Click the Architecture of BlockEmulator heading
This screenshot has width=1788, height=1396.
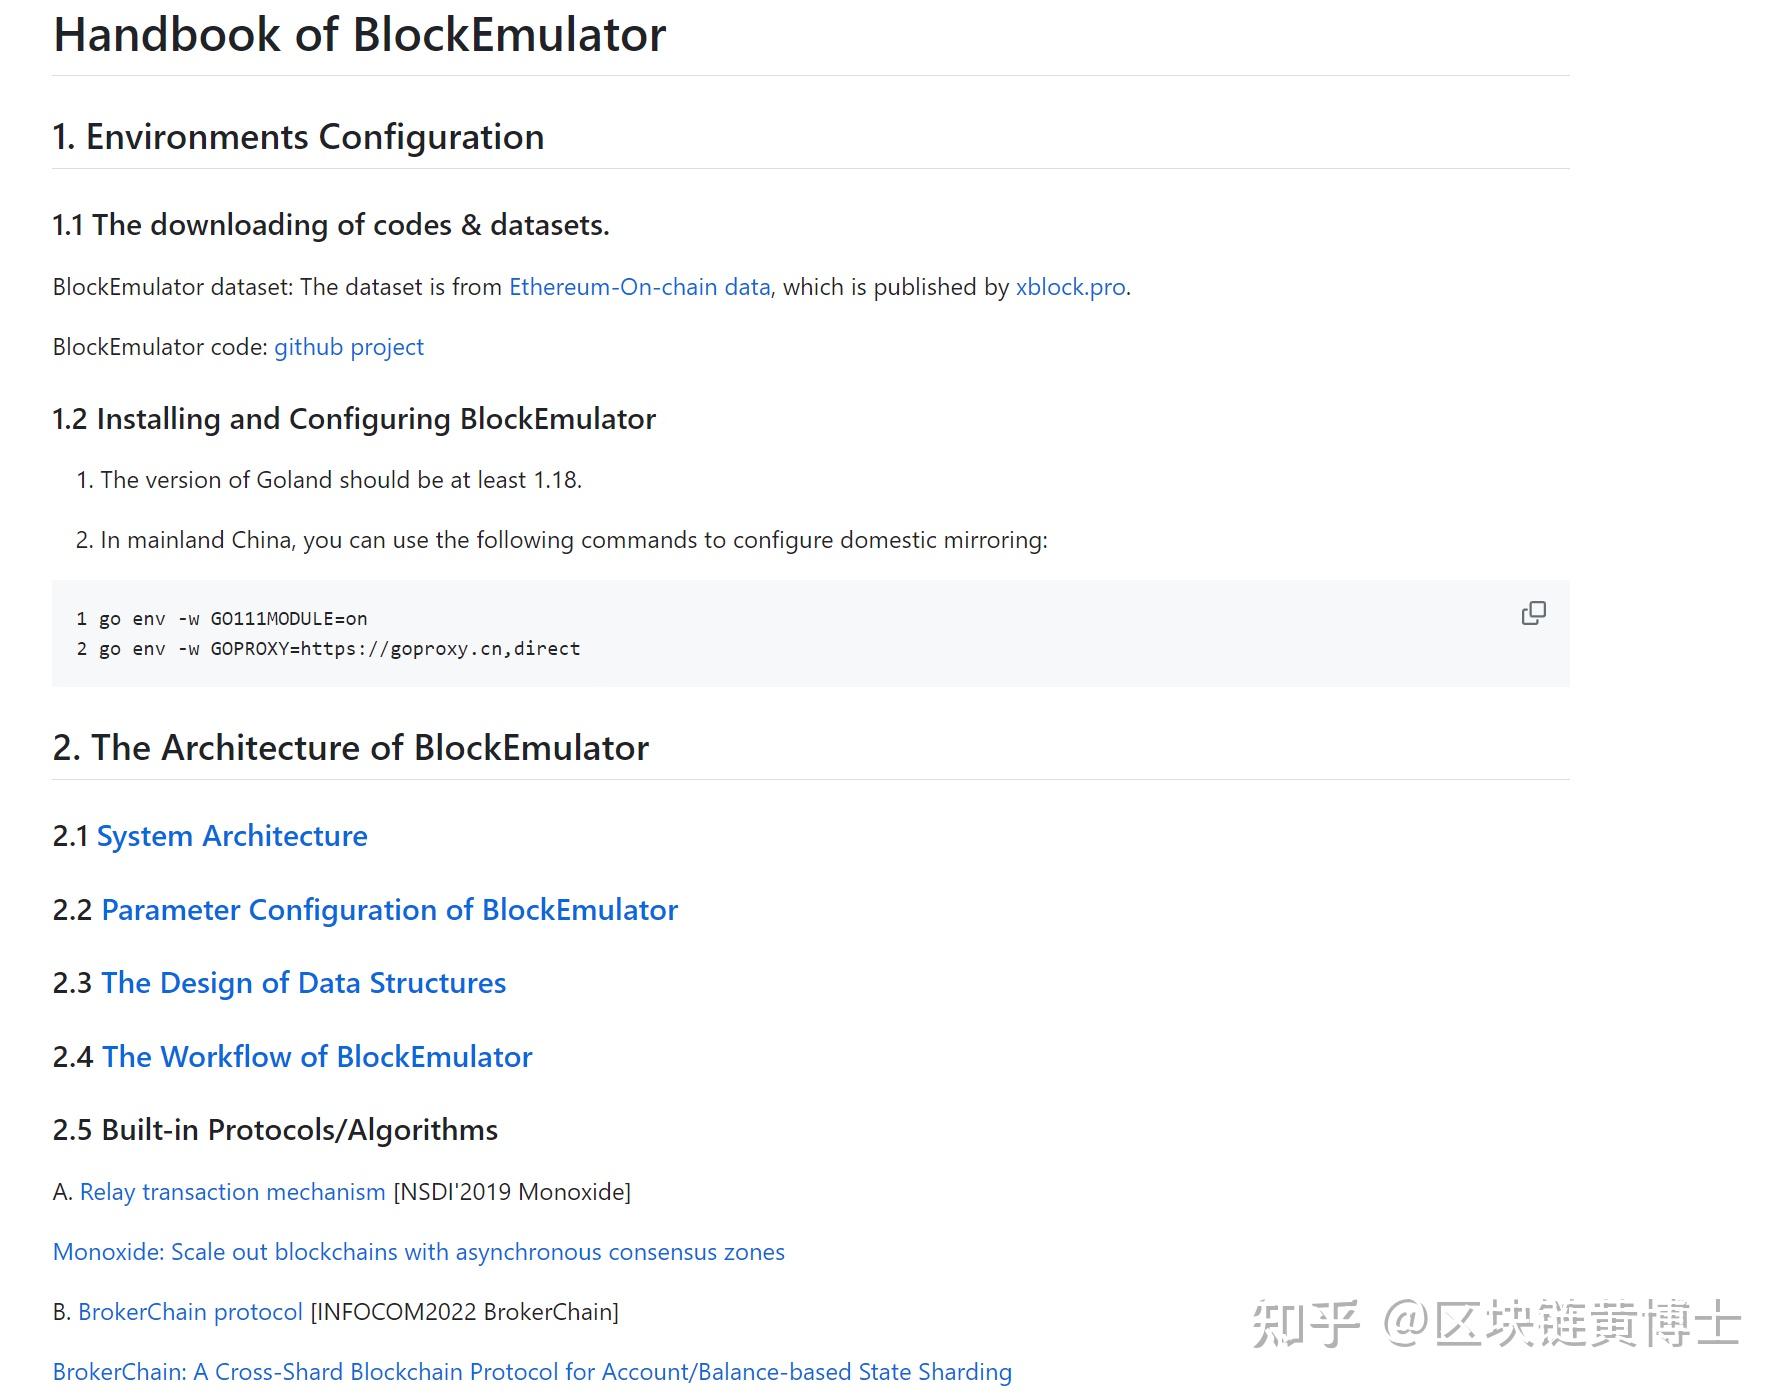350,747
